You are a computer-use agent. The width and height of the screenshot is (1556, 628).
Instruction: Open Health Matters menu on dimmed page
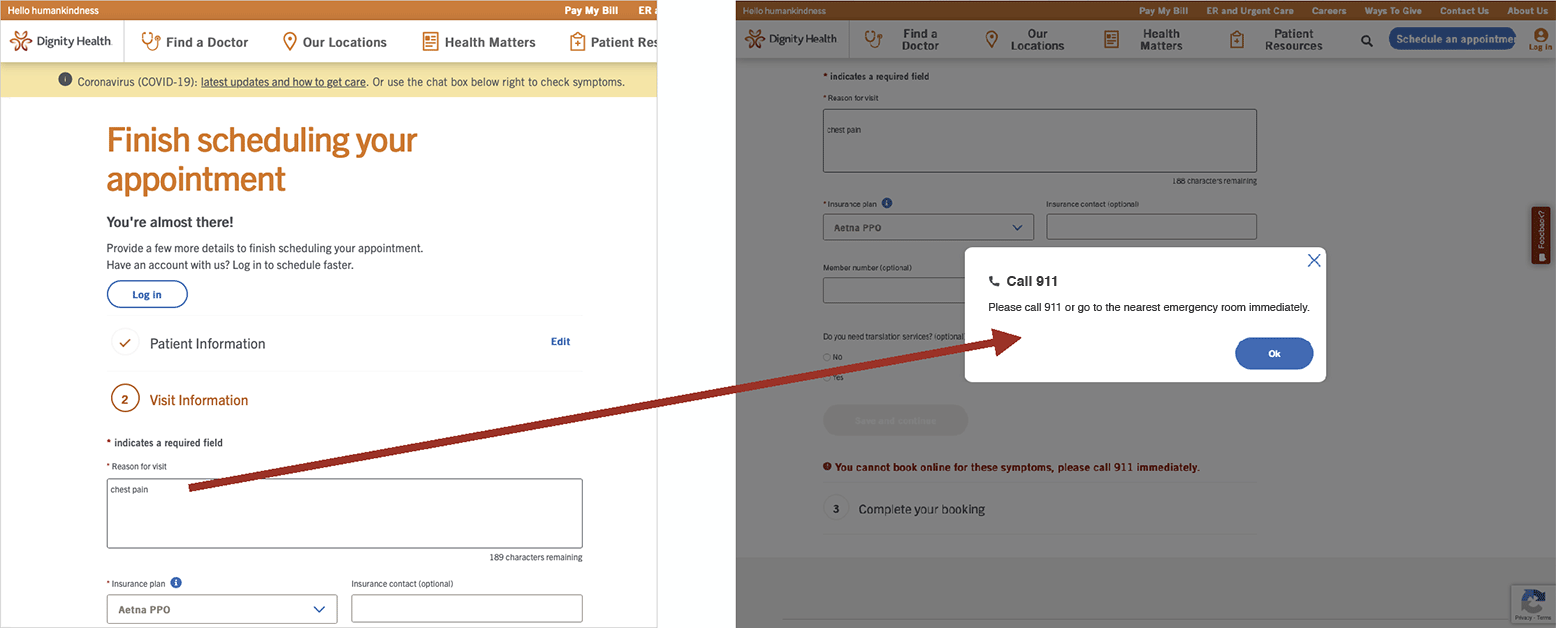(1160, 39)
